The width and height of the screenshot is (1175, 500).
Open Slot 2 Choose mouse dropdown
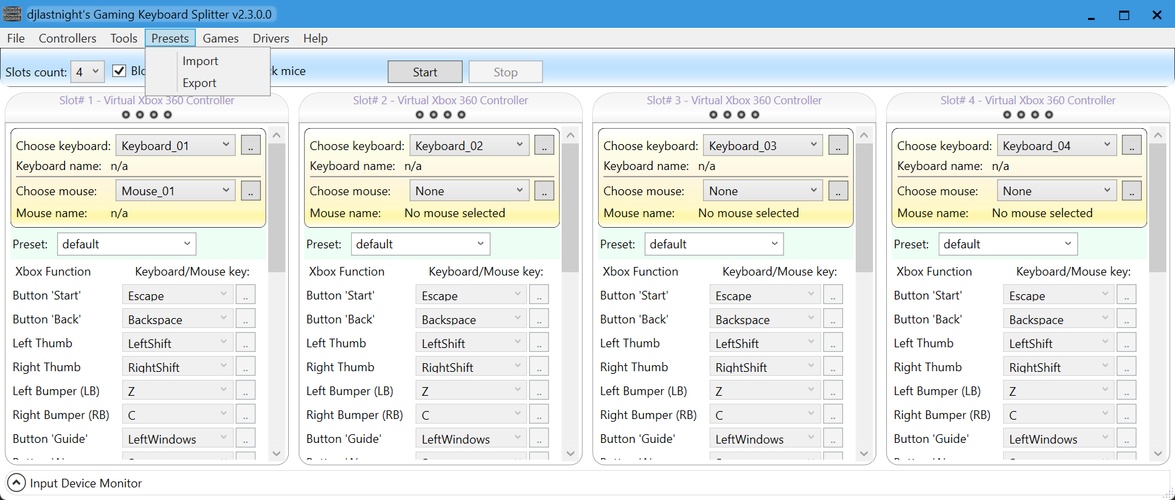pyautogui.click(x=469, y=191)
